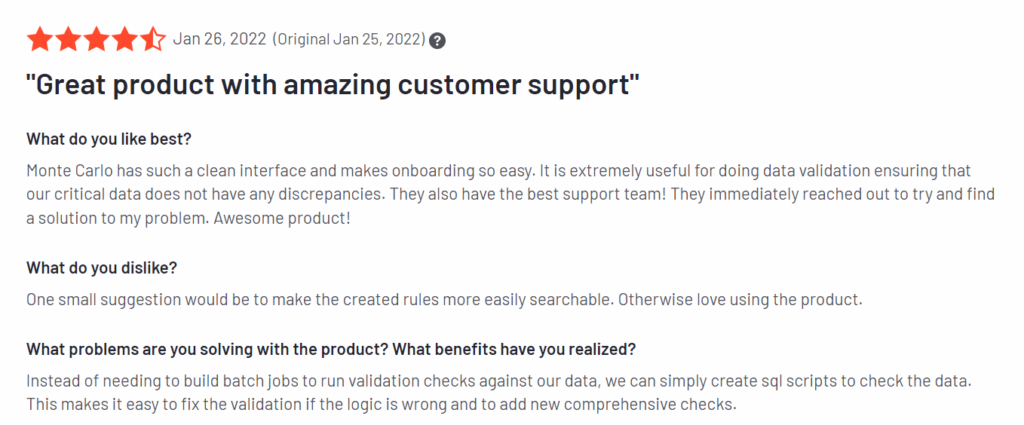Image resolution: width=1024 pixels, height=425 pixels.
Task: Click the half-filled fifth rating star
Action: (x=153, y=39)
